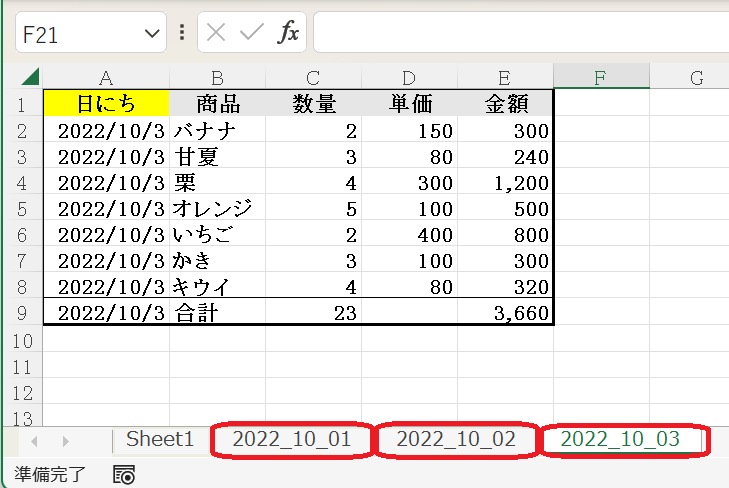The height and width of the screenshot is (488, 729).
Task: Select the total quantity cell 23
Action: pyautogui.click(x=313, y=312)
